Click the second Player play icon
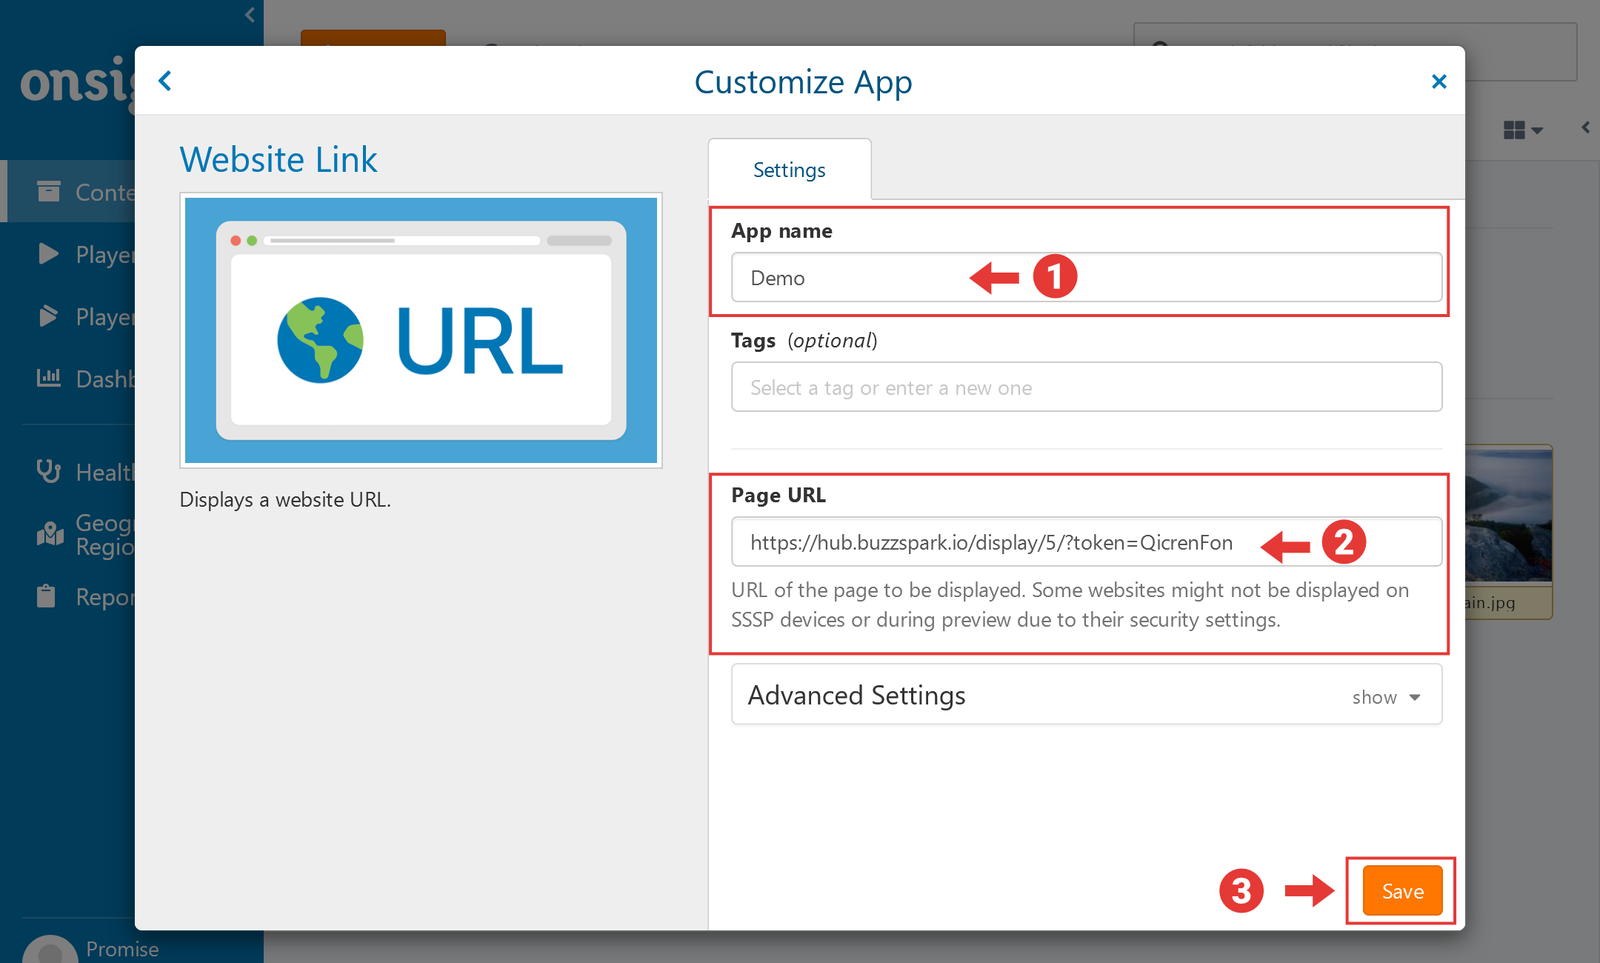The height and width of the screenshot is (963, 1600). pyautogui.click(x=48, y=316)
